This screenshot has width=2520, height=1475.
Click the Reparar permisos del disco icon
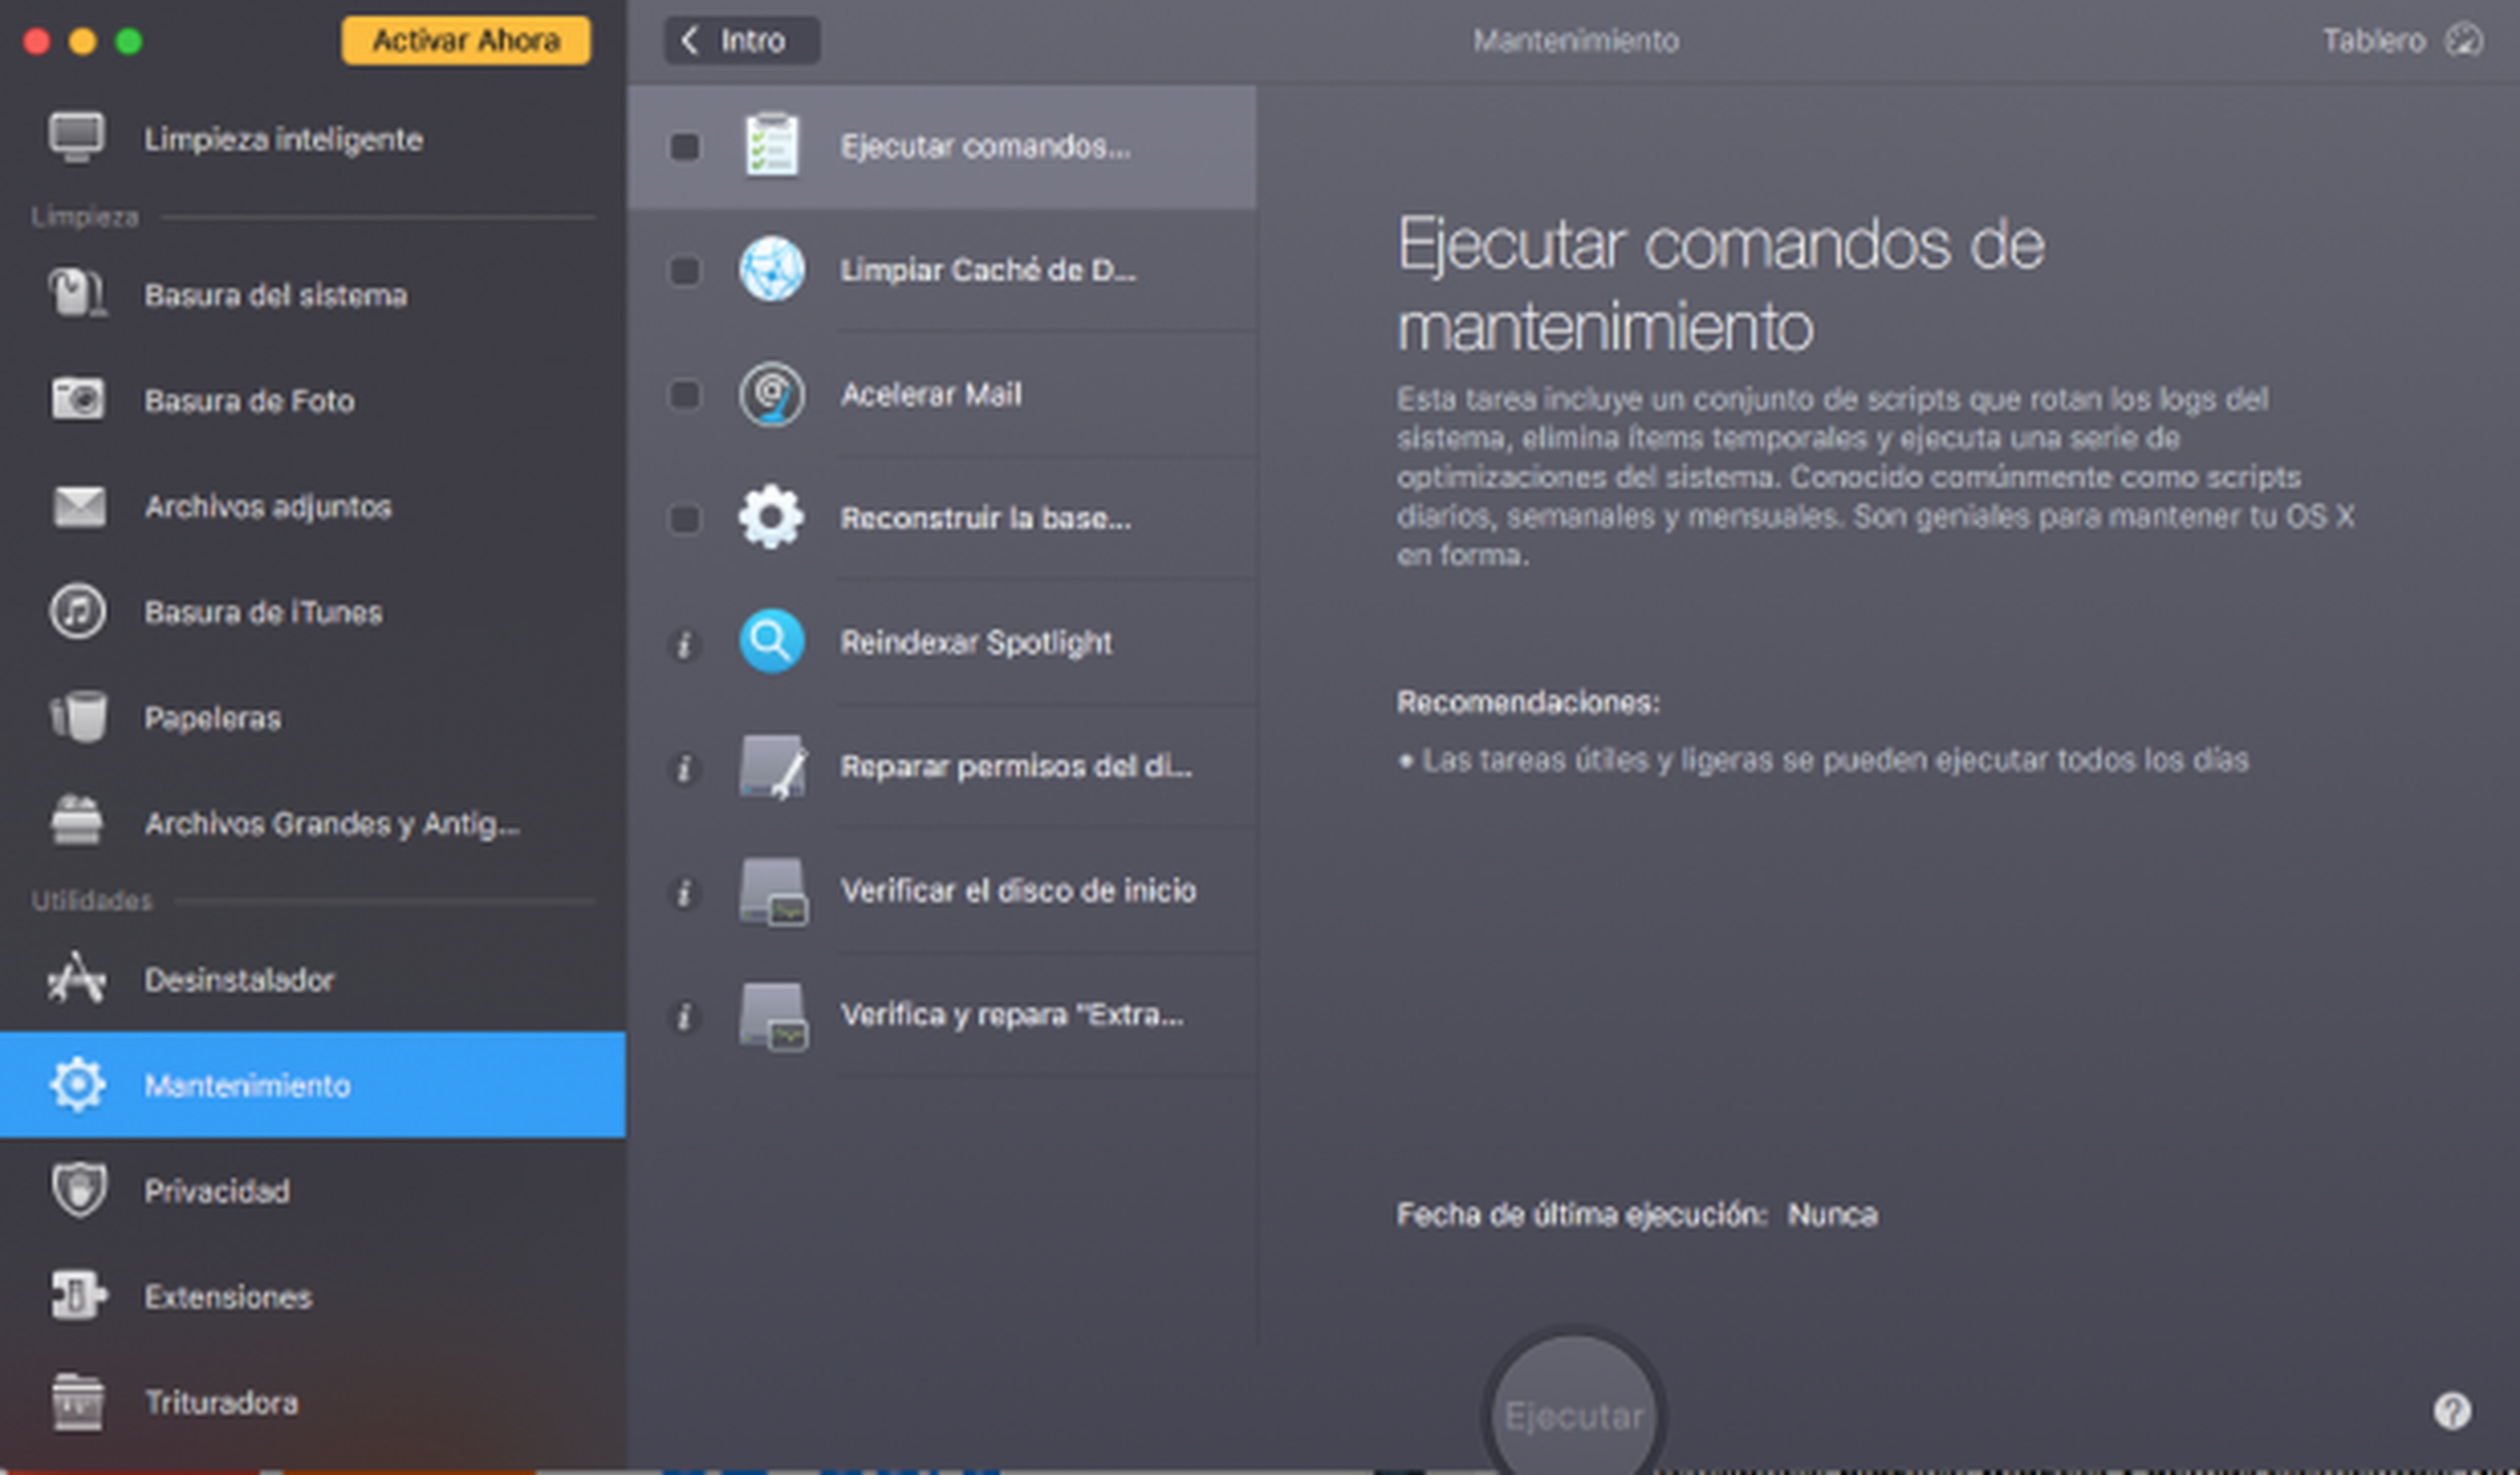pyautogui.click(x=773, y=766)
